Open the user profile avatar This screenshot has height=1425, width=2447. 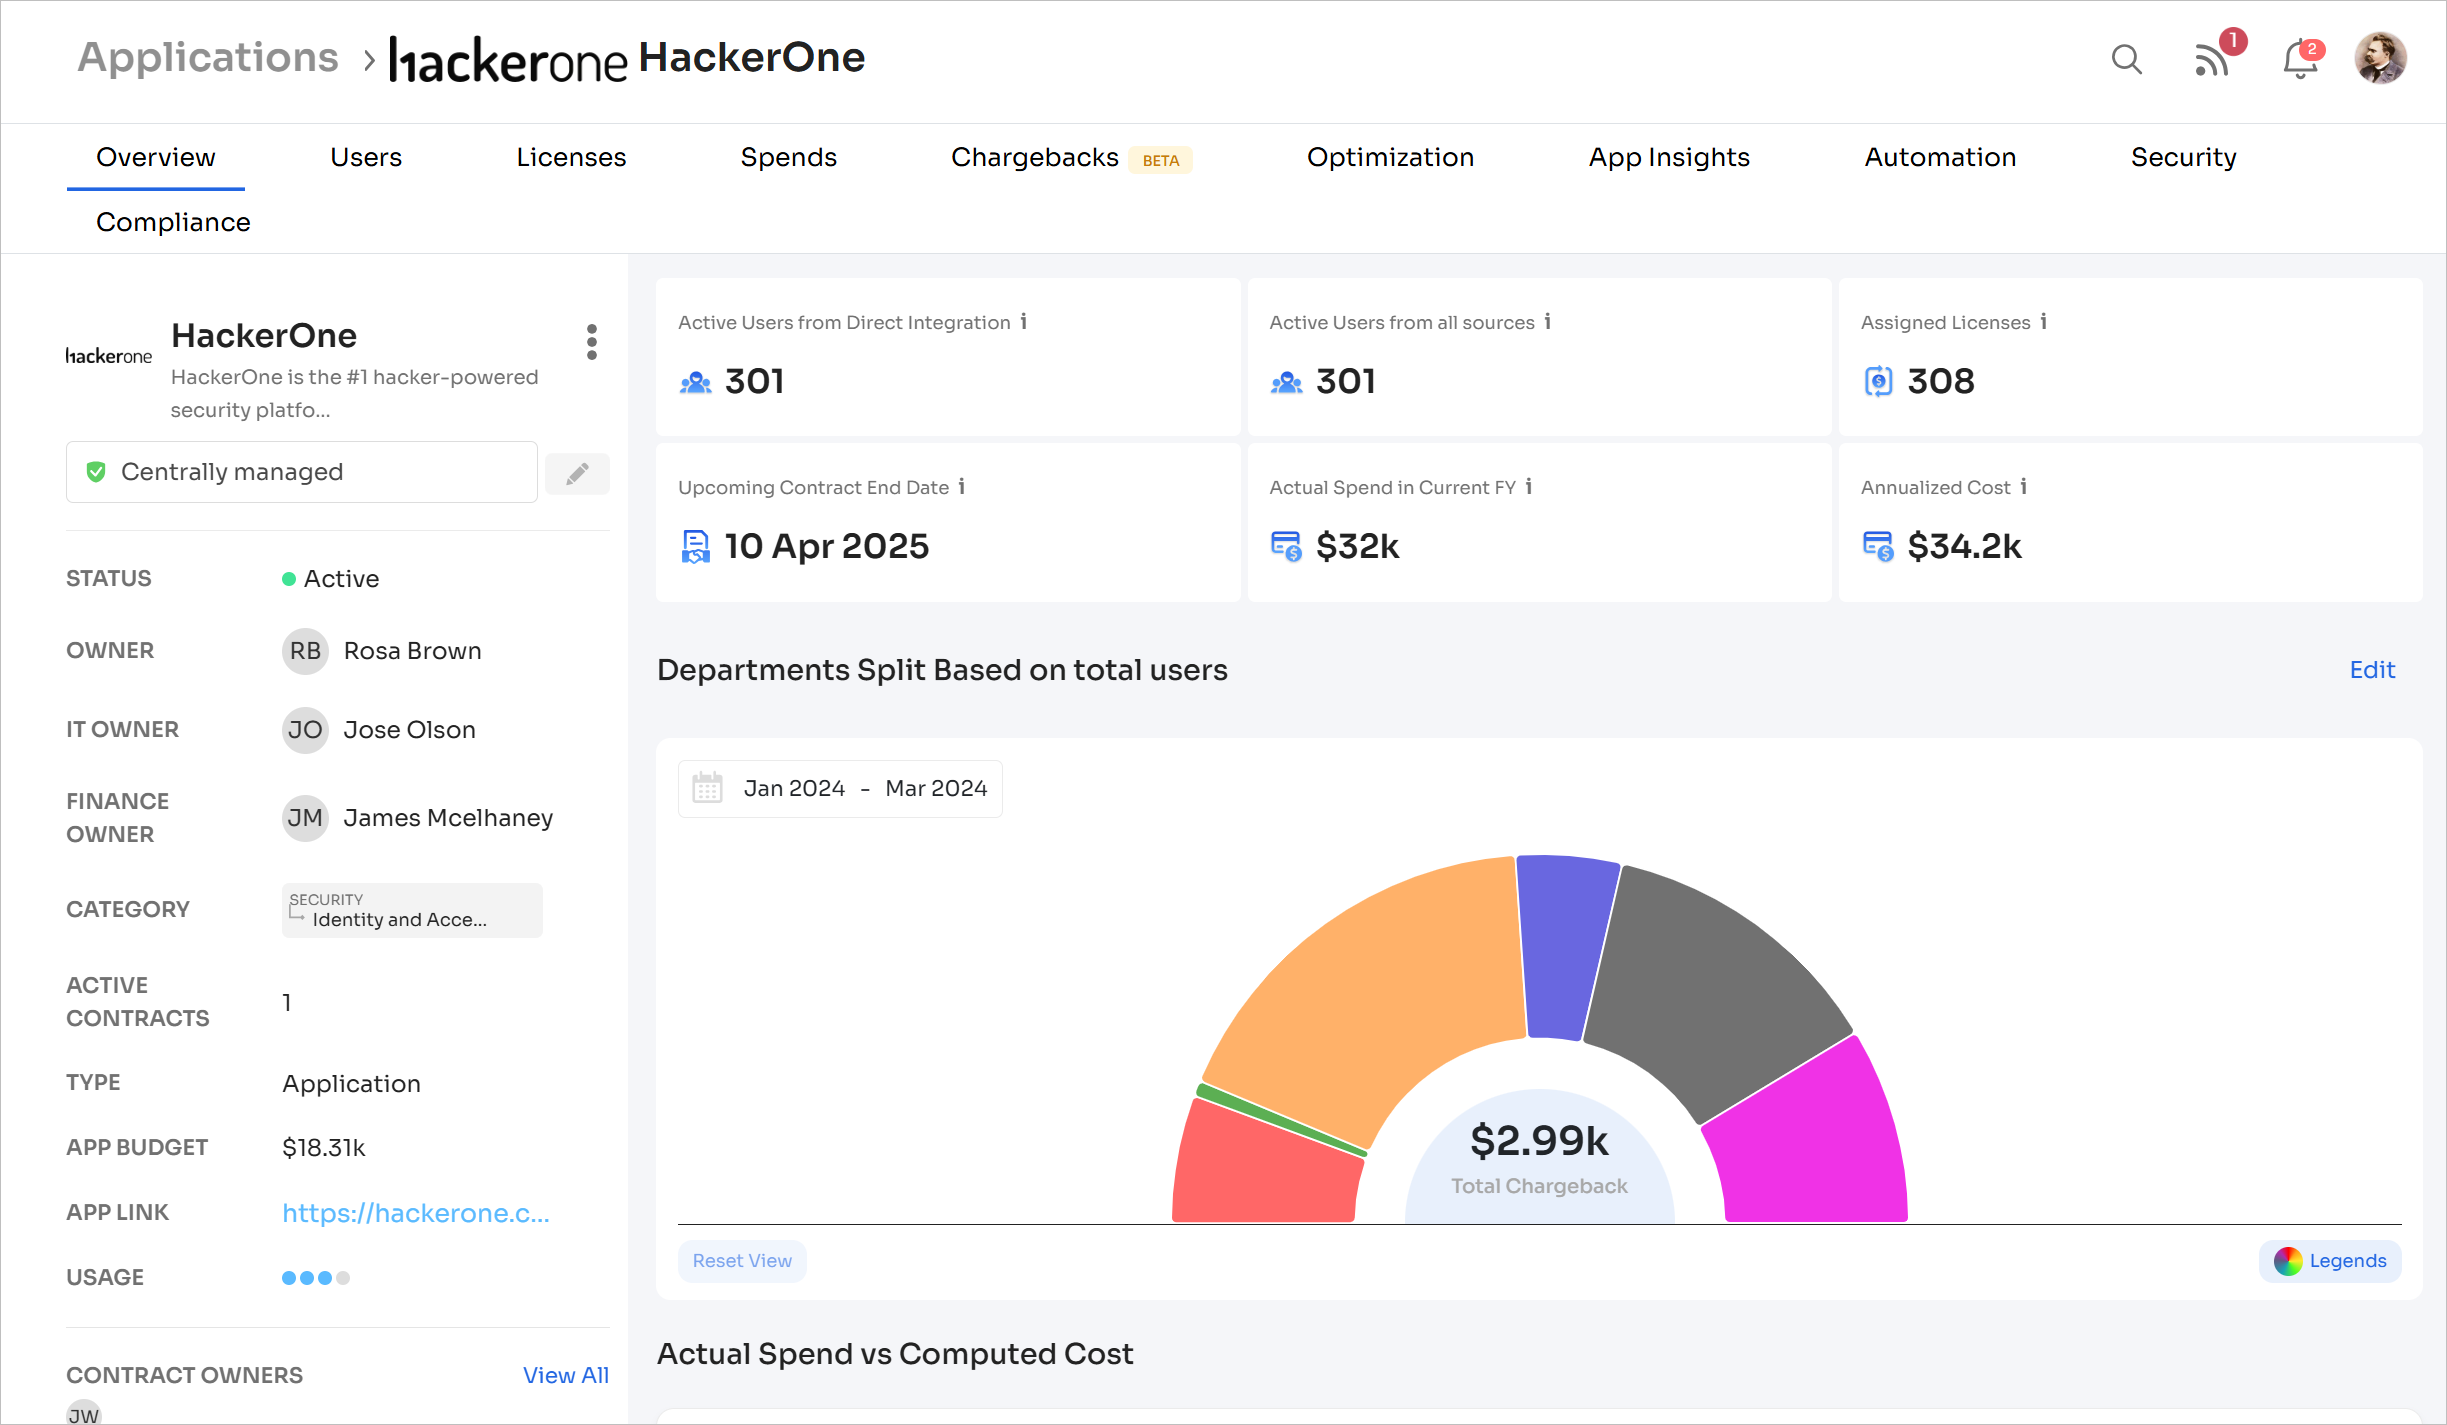(2380, 58)
